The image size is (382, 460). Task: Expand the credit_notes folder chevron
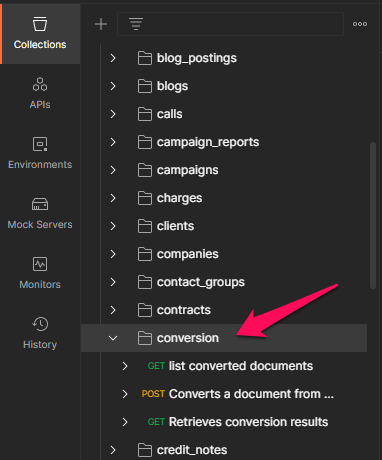coord(113,450)
